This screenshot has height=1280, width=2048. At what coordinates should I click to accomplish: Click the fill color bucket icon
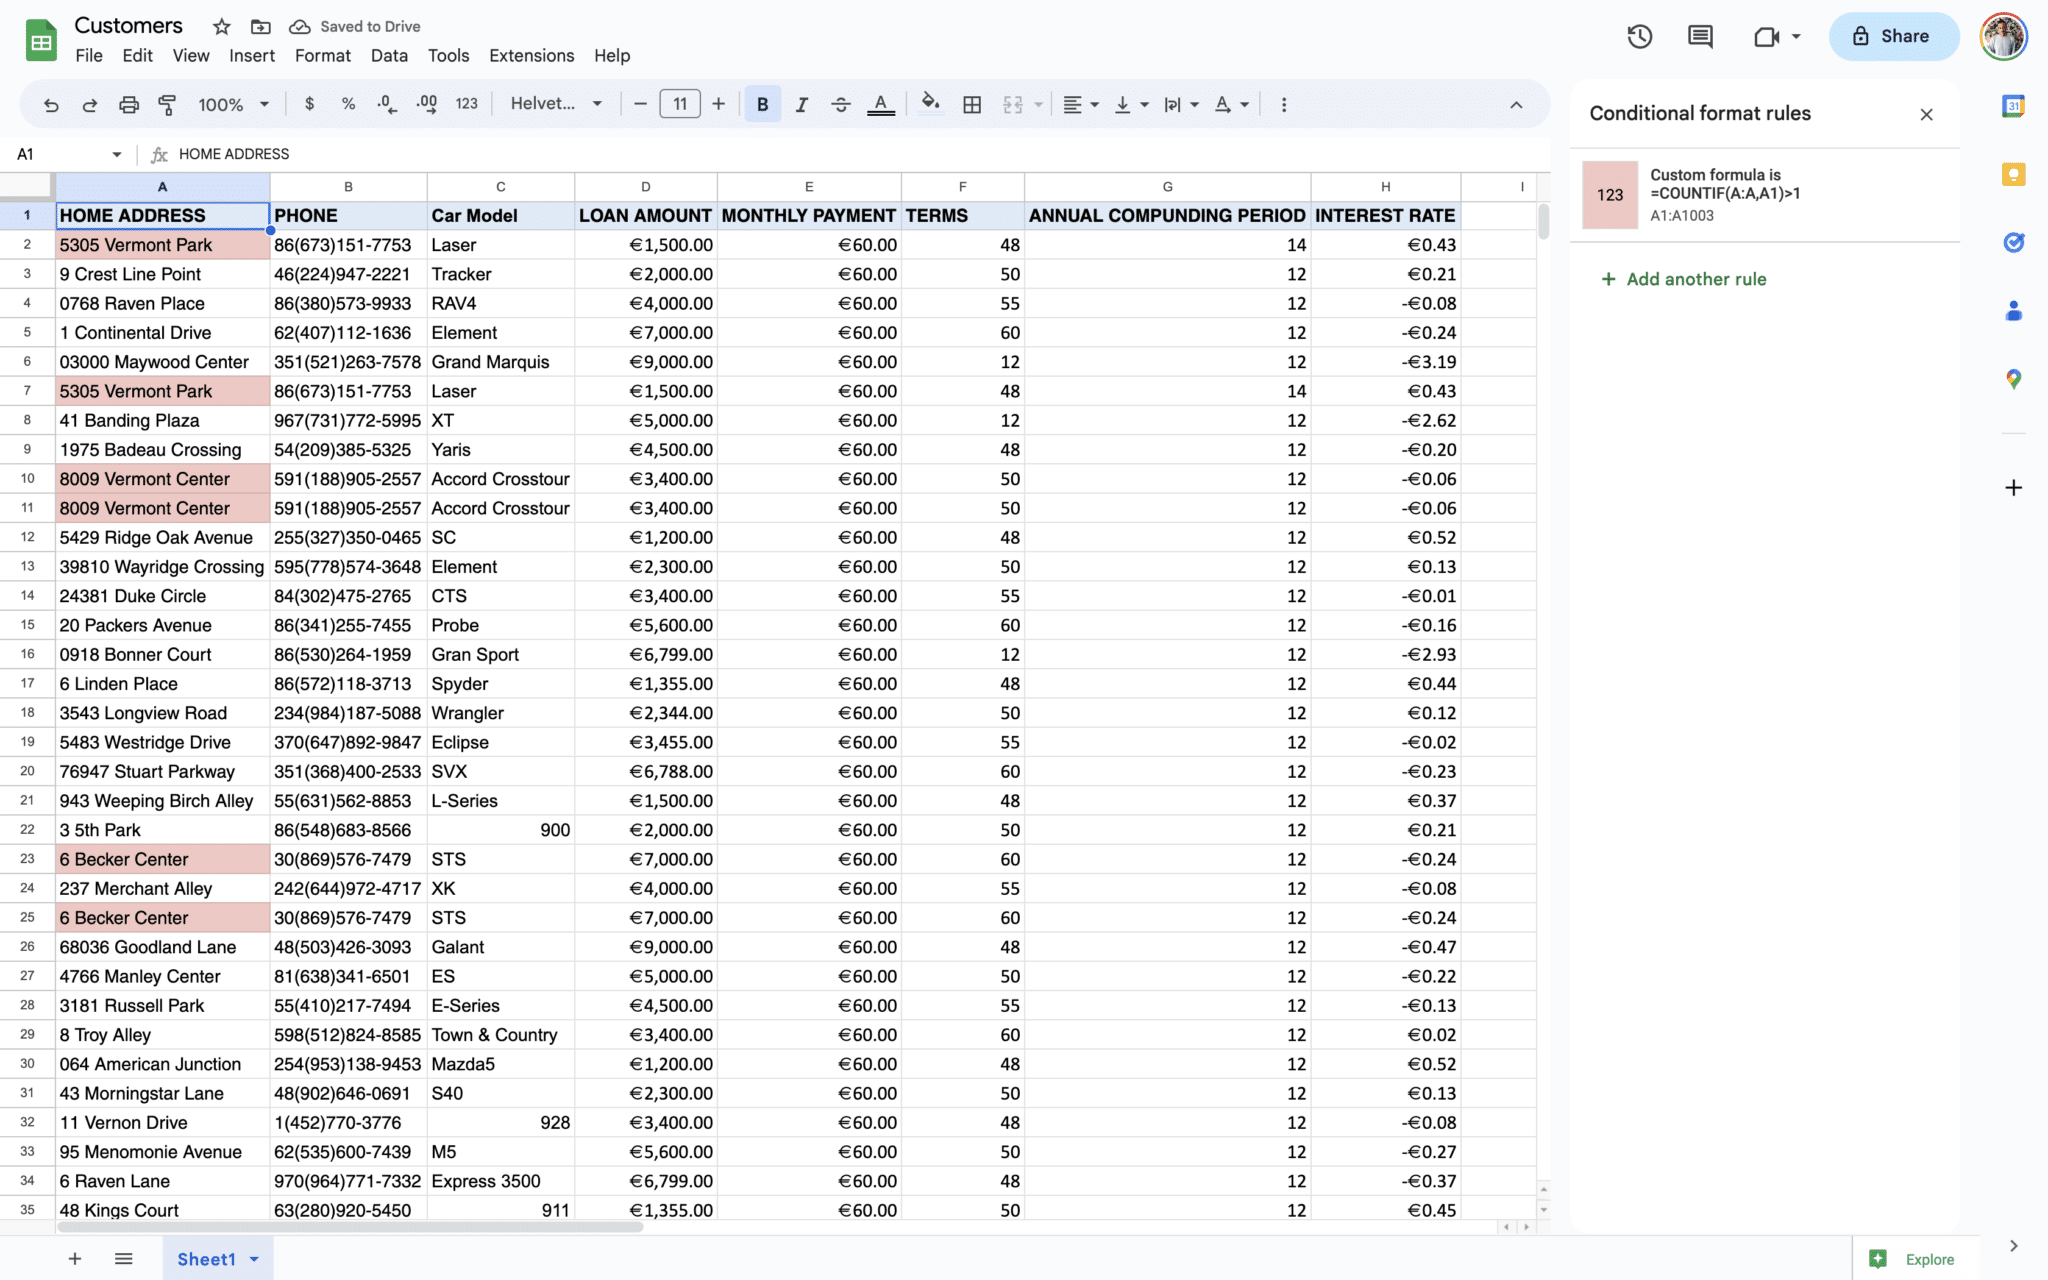pyautogui.click(x=930, y=104)
